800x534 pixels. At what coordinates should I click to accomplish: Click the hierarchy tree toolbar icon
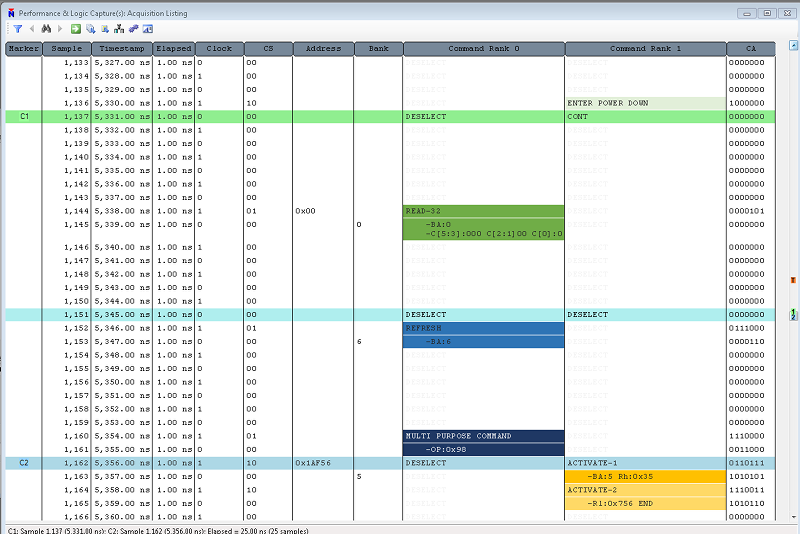pos(119,29)
